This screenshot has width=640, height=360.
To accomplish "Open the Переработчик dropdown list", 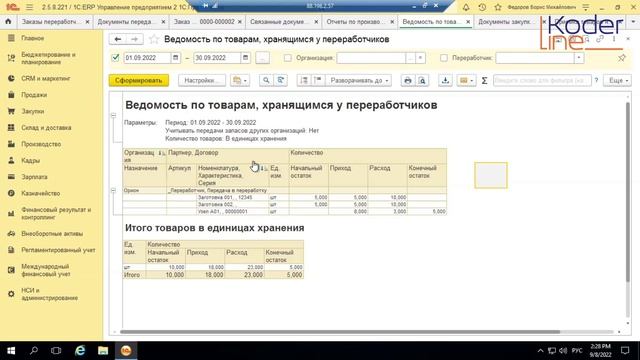I will point(579,58).
